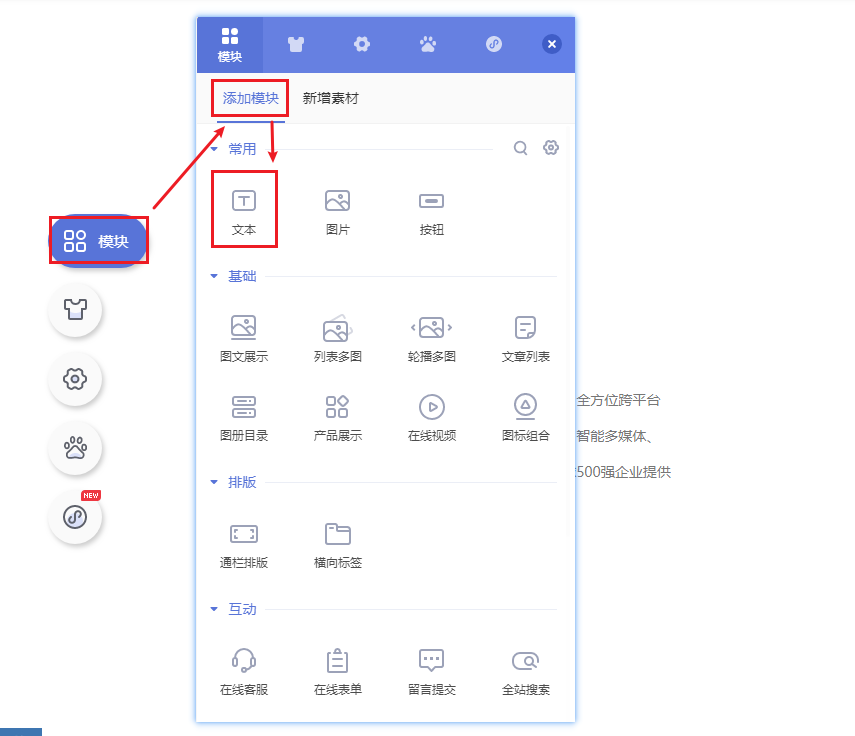Screen dimensions: 855x736
Task: Add the 图标组合 module
Action: point(526,418)
